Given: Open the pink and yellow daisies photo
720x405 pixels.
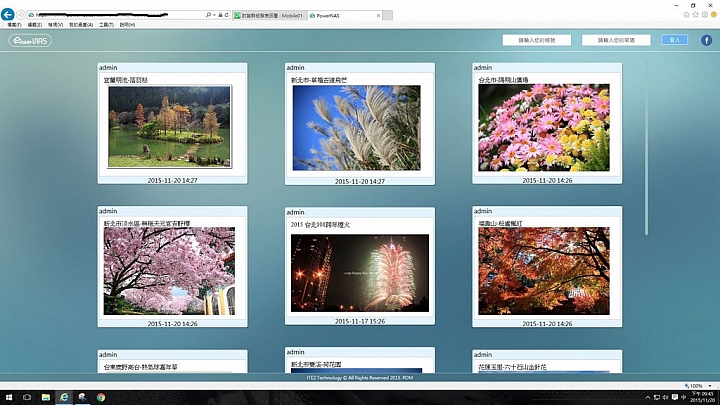Looking at the screenshot, I should [544, 128].
